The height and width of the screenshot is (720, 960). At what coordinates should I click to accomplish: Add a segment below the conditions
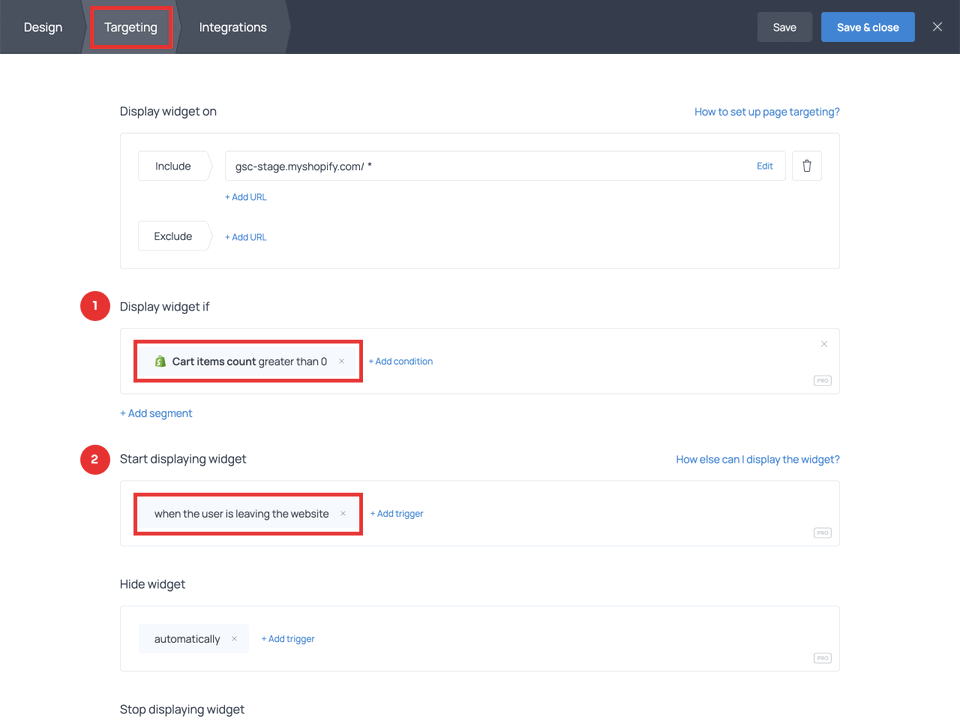click(156, 413)
